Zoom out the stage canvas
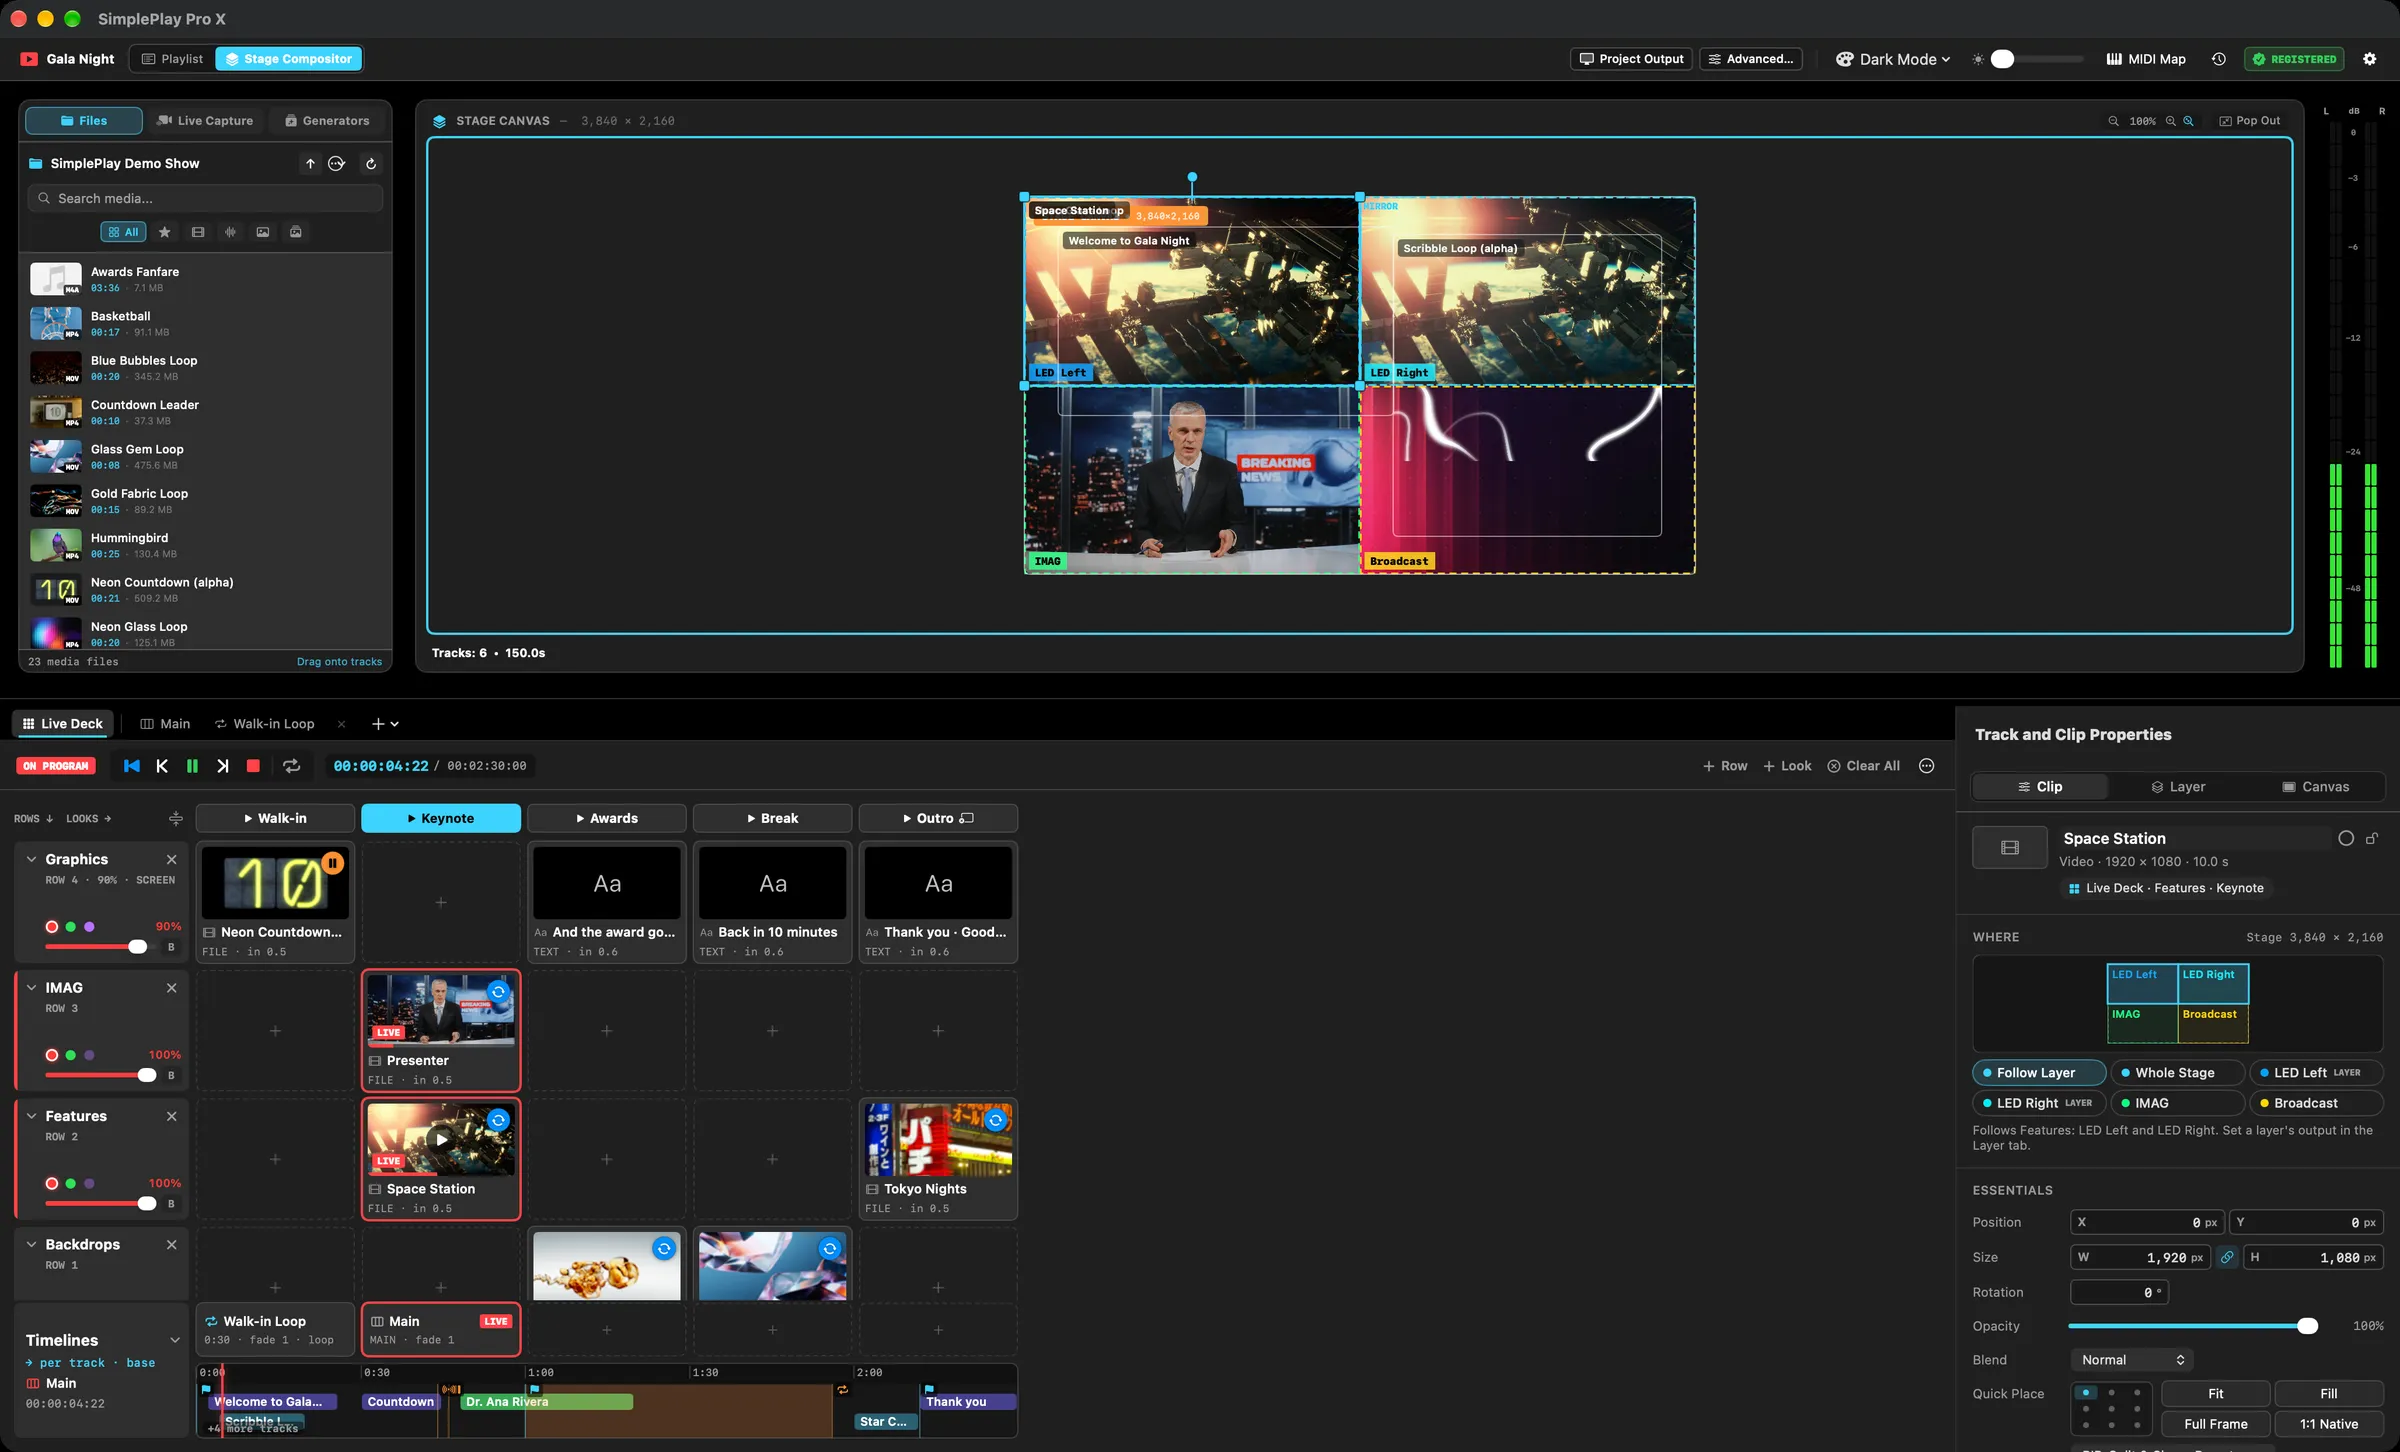The width and height of the screenshot is (2400, 1452). (x=2113, y=121)
